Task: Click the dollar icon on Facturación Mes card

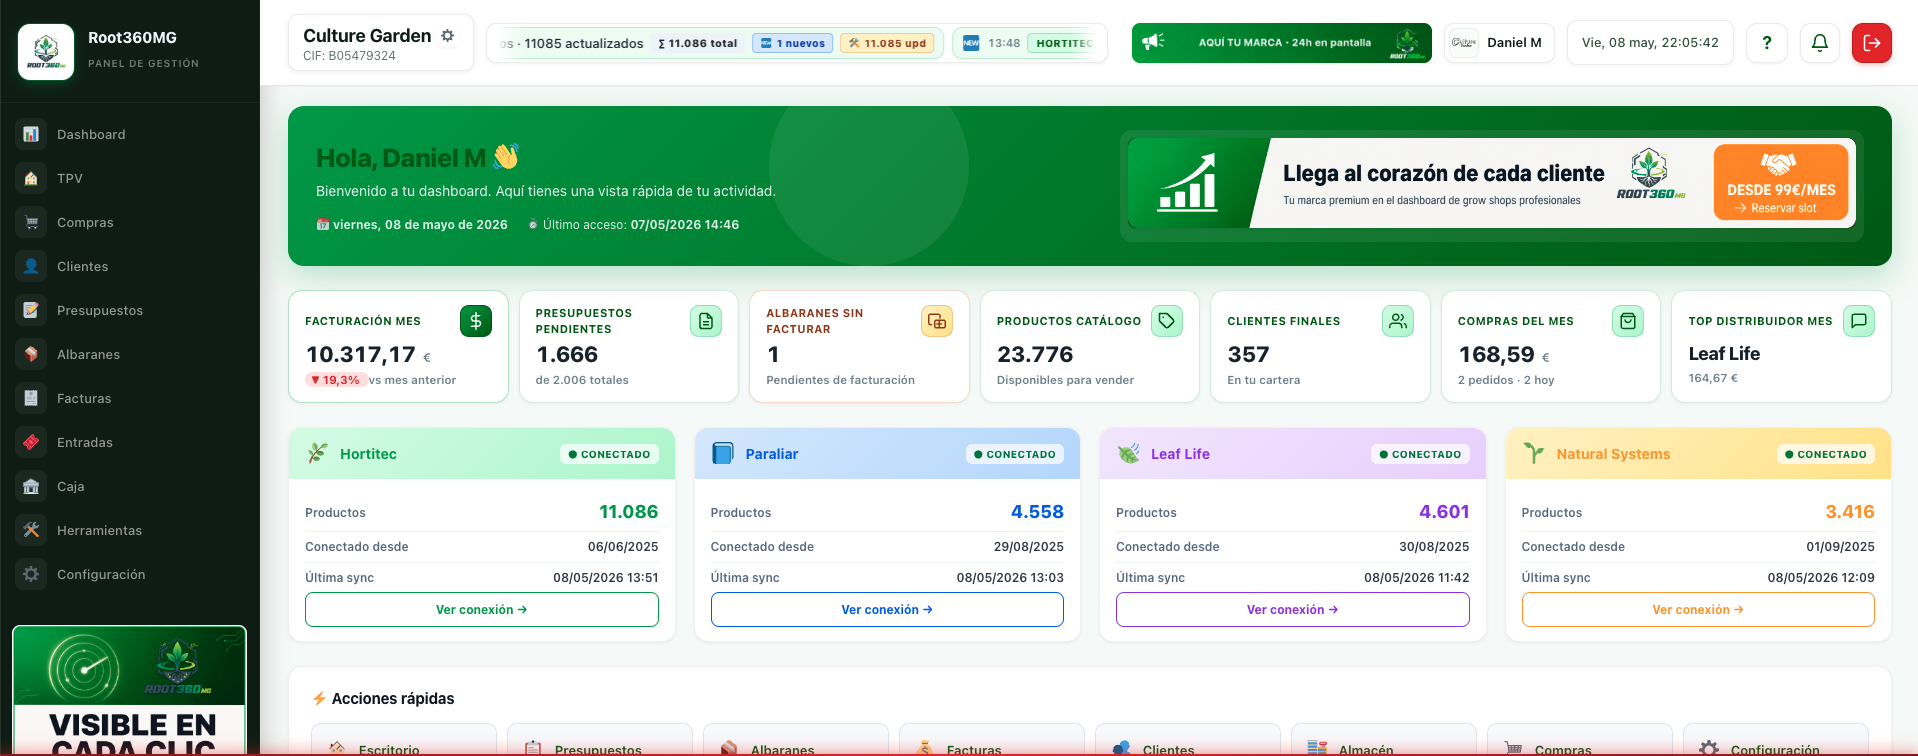Action: [x=476, y=321]
